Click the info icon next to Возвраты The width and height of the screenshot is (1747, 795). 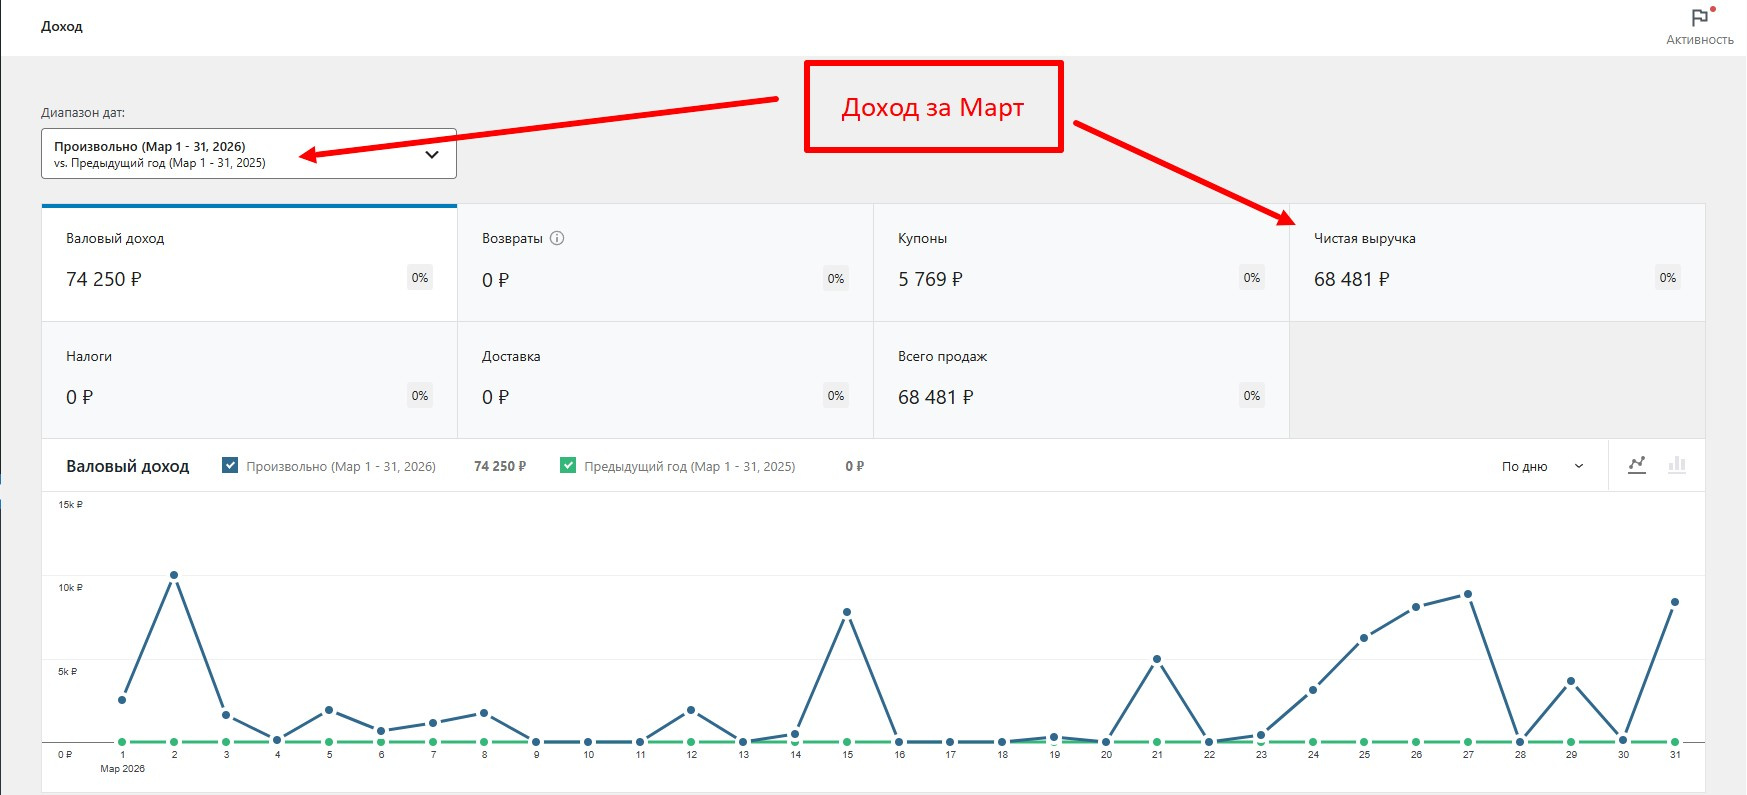(x=557, y=238)
